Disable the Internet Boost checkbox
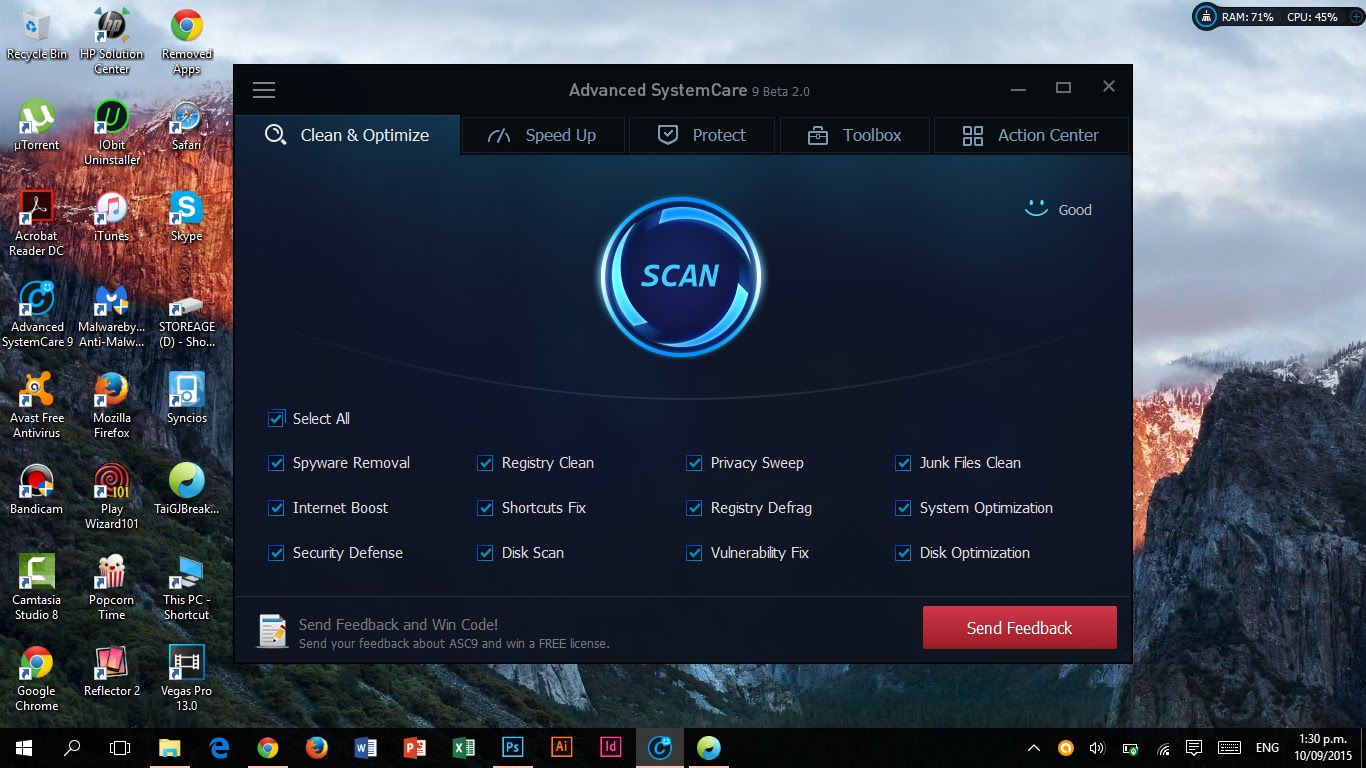 pyautogui.click(x=277, y=508)
